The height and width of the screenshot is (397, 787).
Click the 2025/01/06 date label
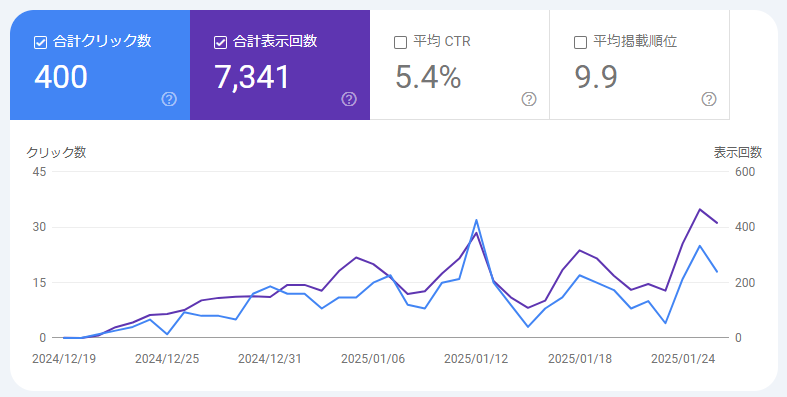[373, 359]
